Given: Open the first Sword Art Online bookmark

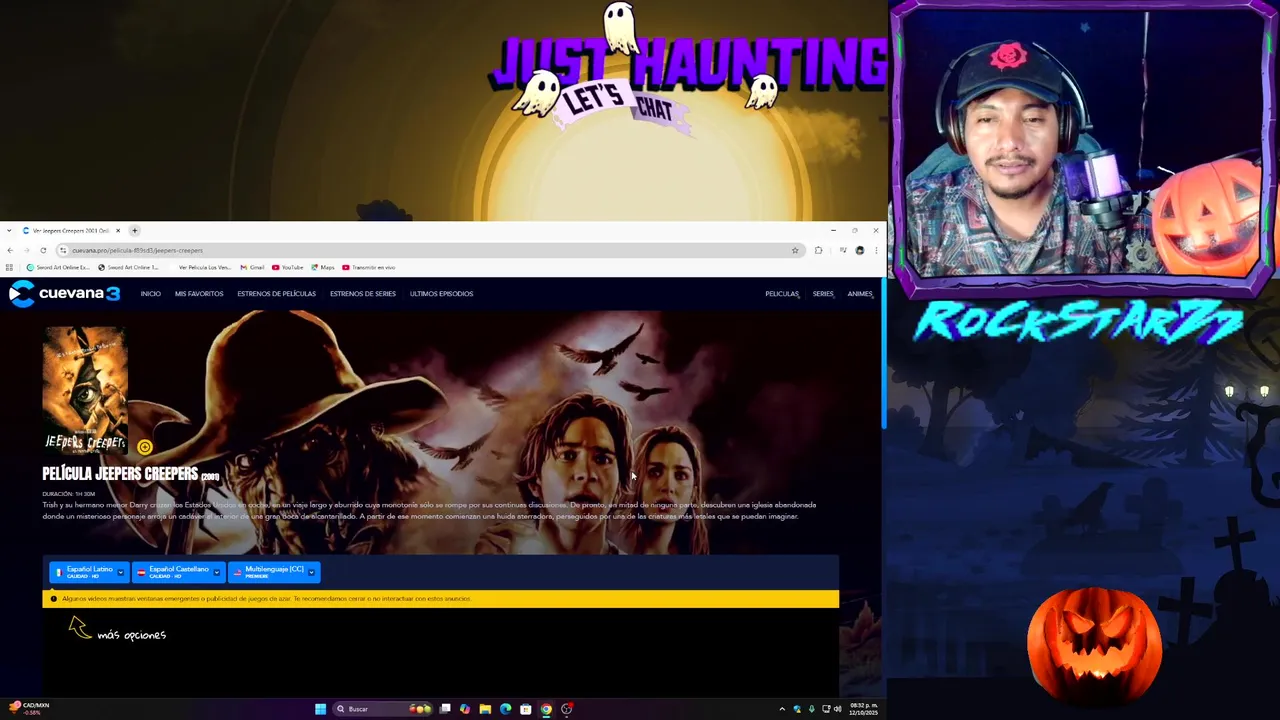Looking at the screenshot, I should 58,268.
